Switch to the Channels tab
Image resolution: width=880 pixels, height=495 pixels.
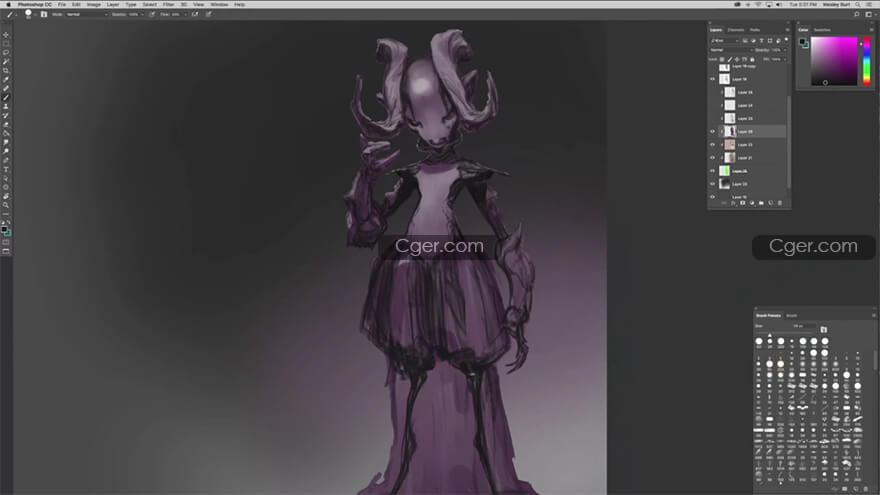[x=736, y=30]
